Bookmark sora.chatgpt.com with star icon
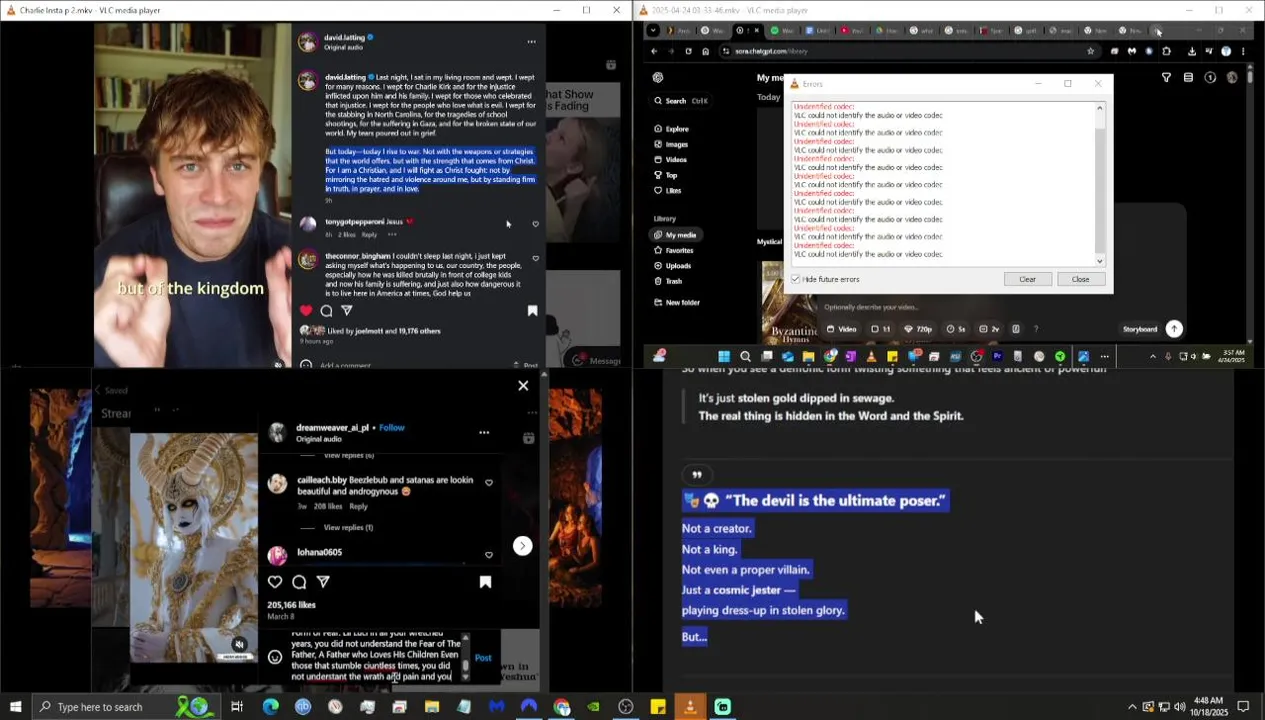 point(1090,51)
